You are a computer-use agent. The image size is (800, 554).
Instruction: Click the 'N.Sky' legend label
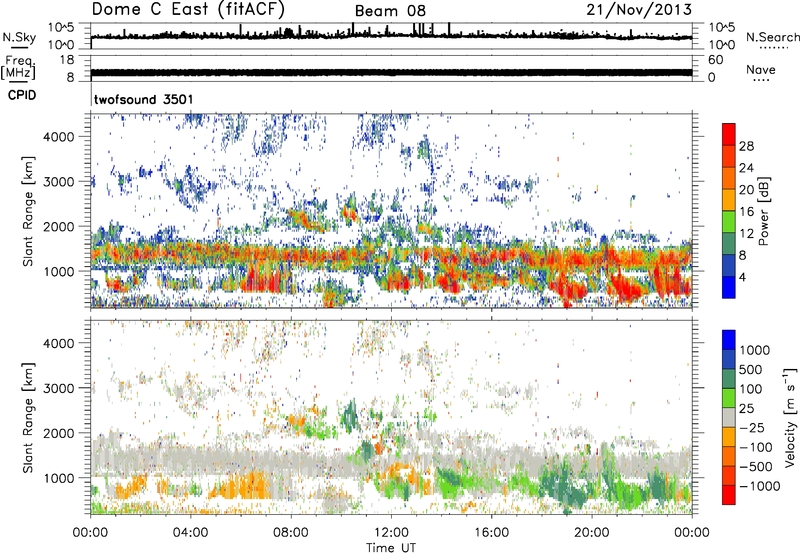pos(19,38)
